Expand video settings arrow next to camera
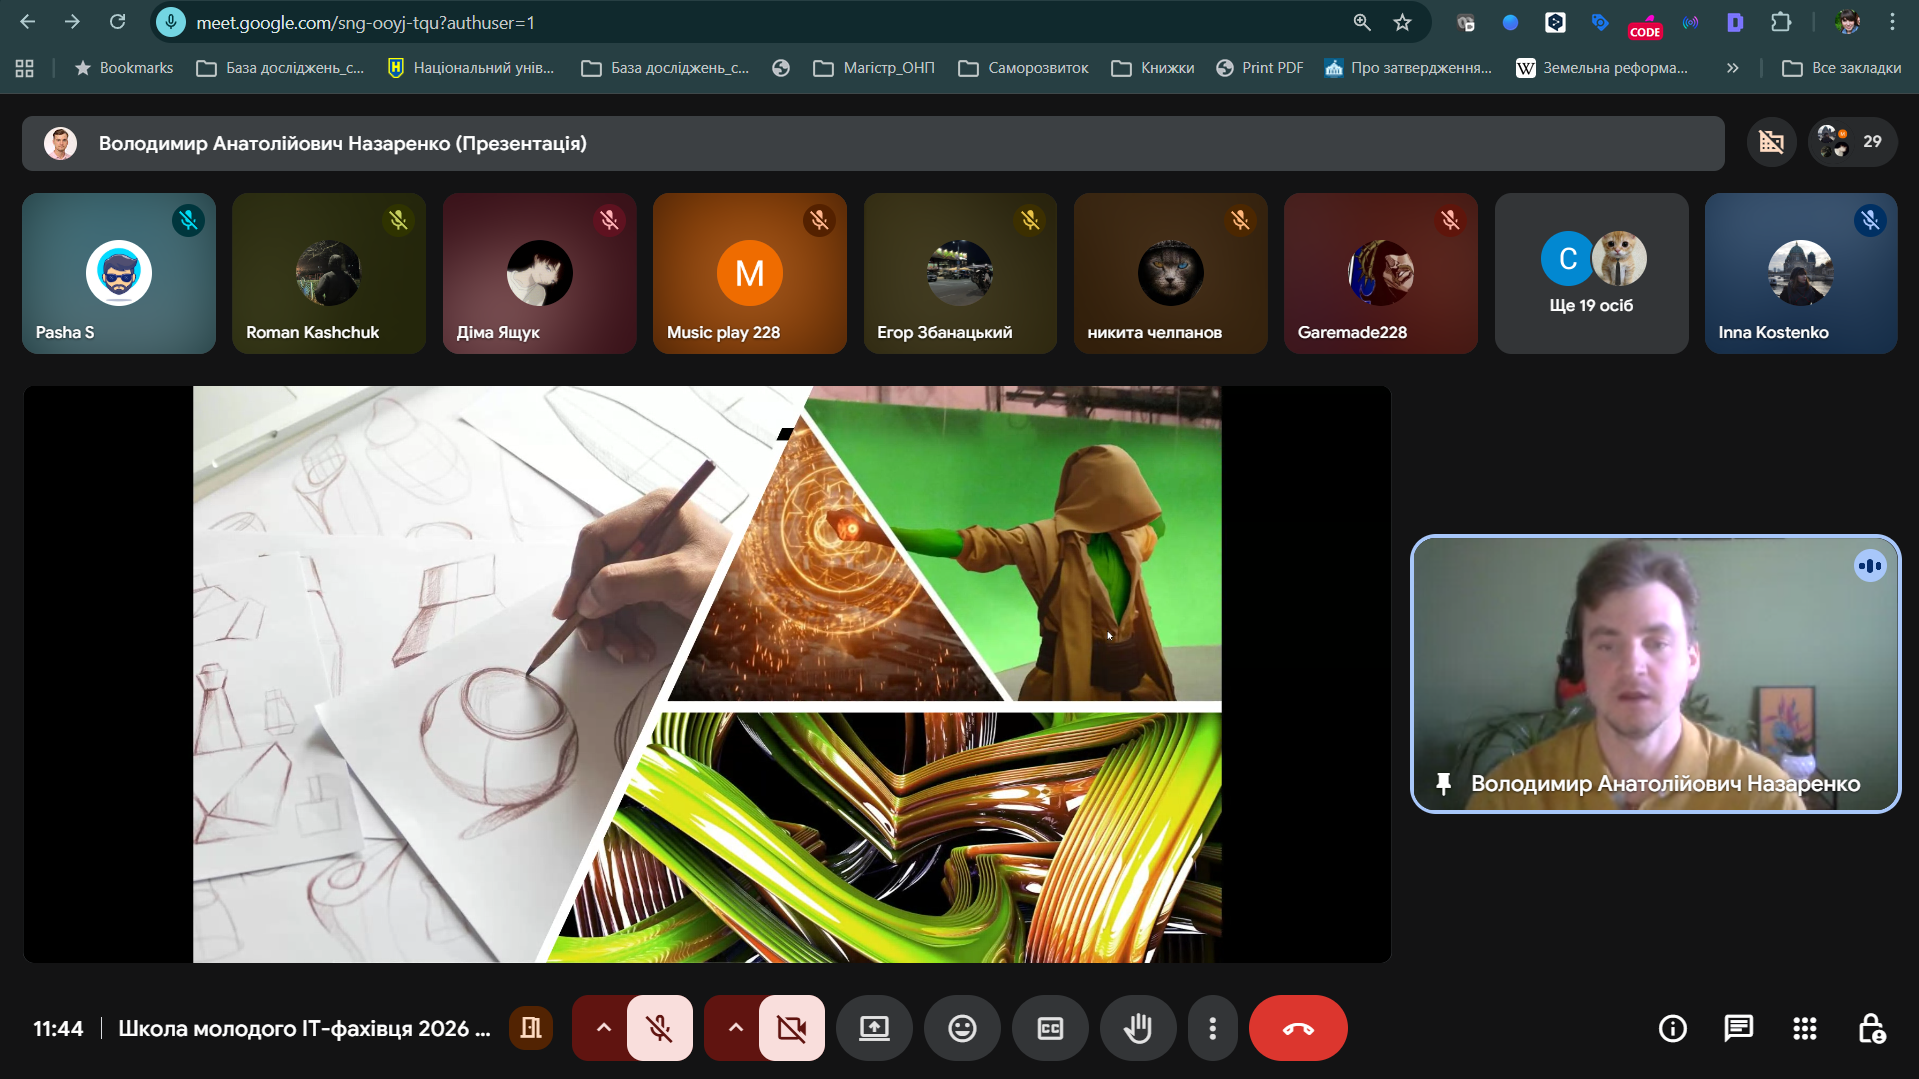 [x=735, y=1028]
